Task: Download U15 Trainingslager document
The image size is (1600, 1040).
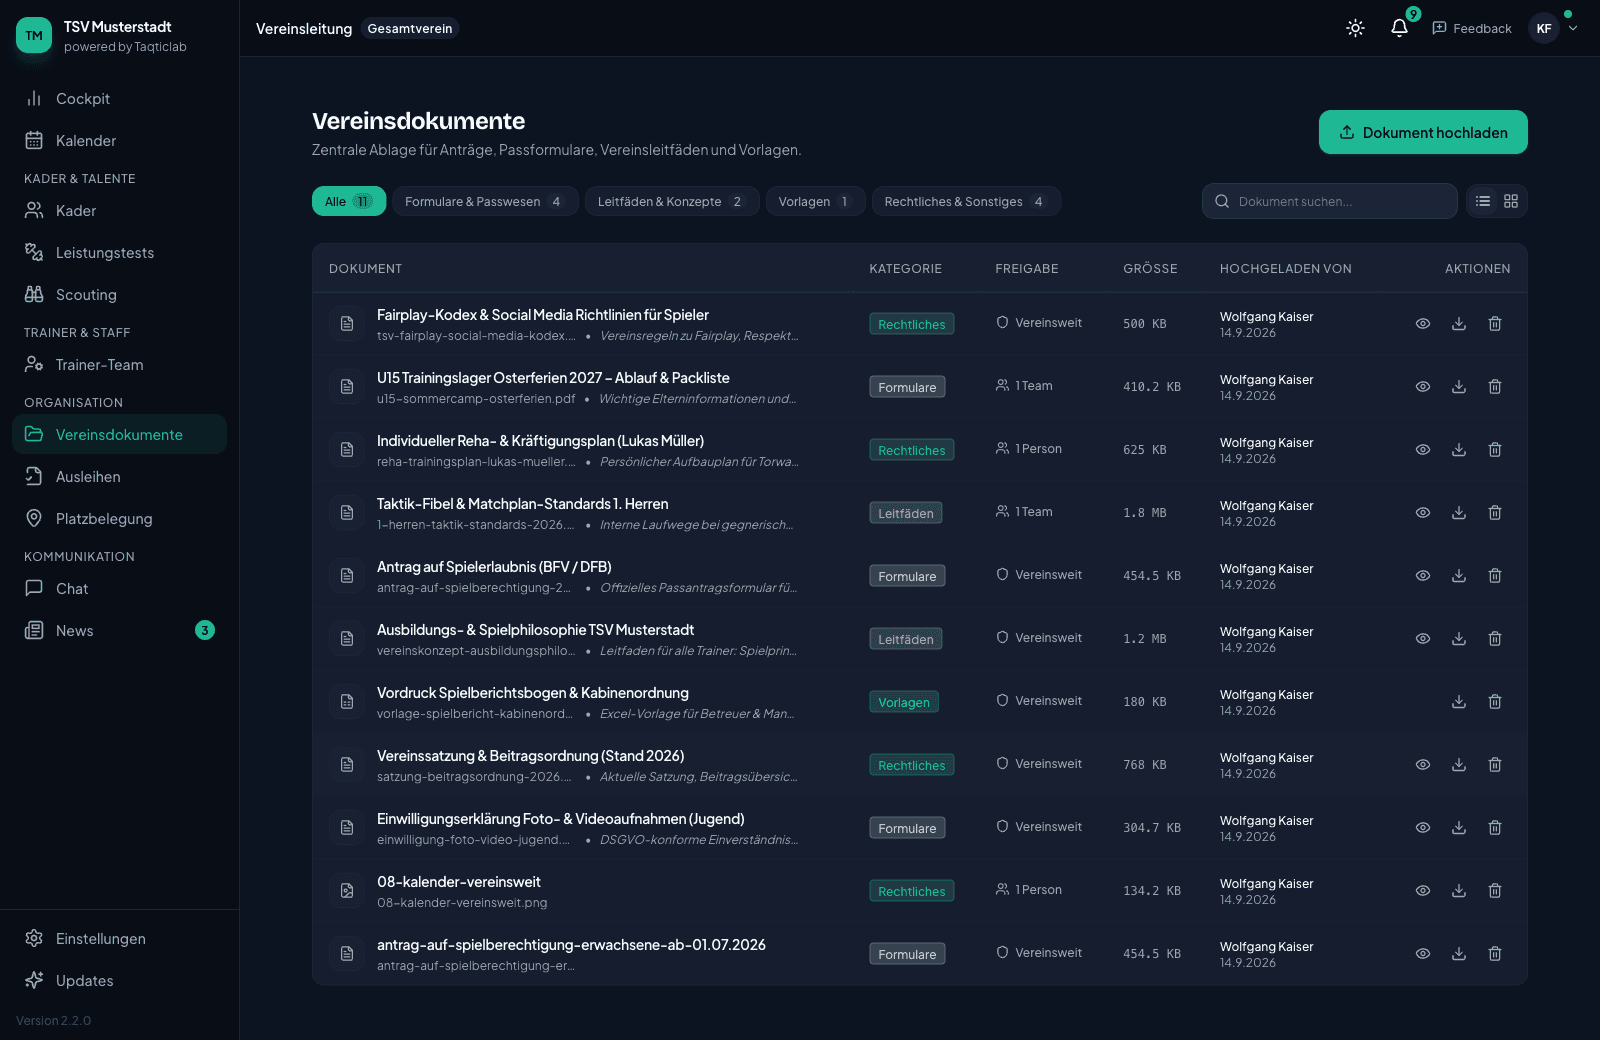Action: coord(1459,386)
